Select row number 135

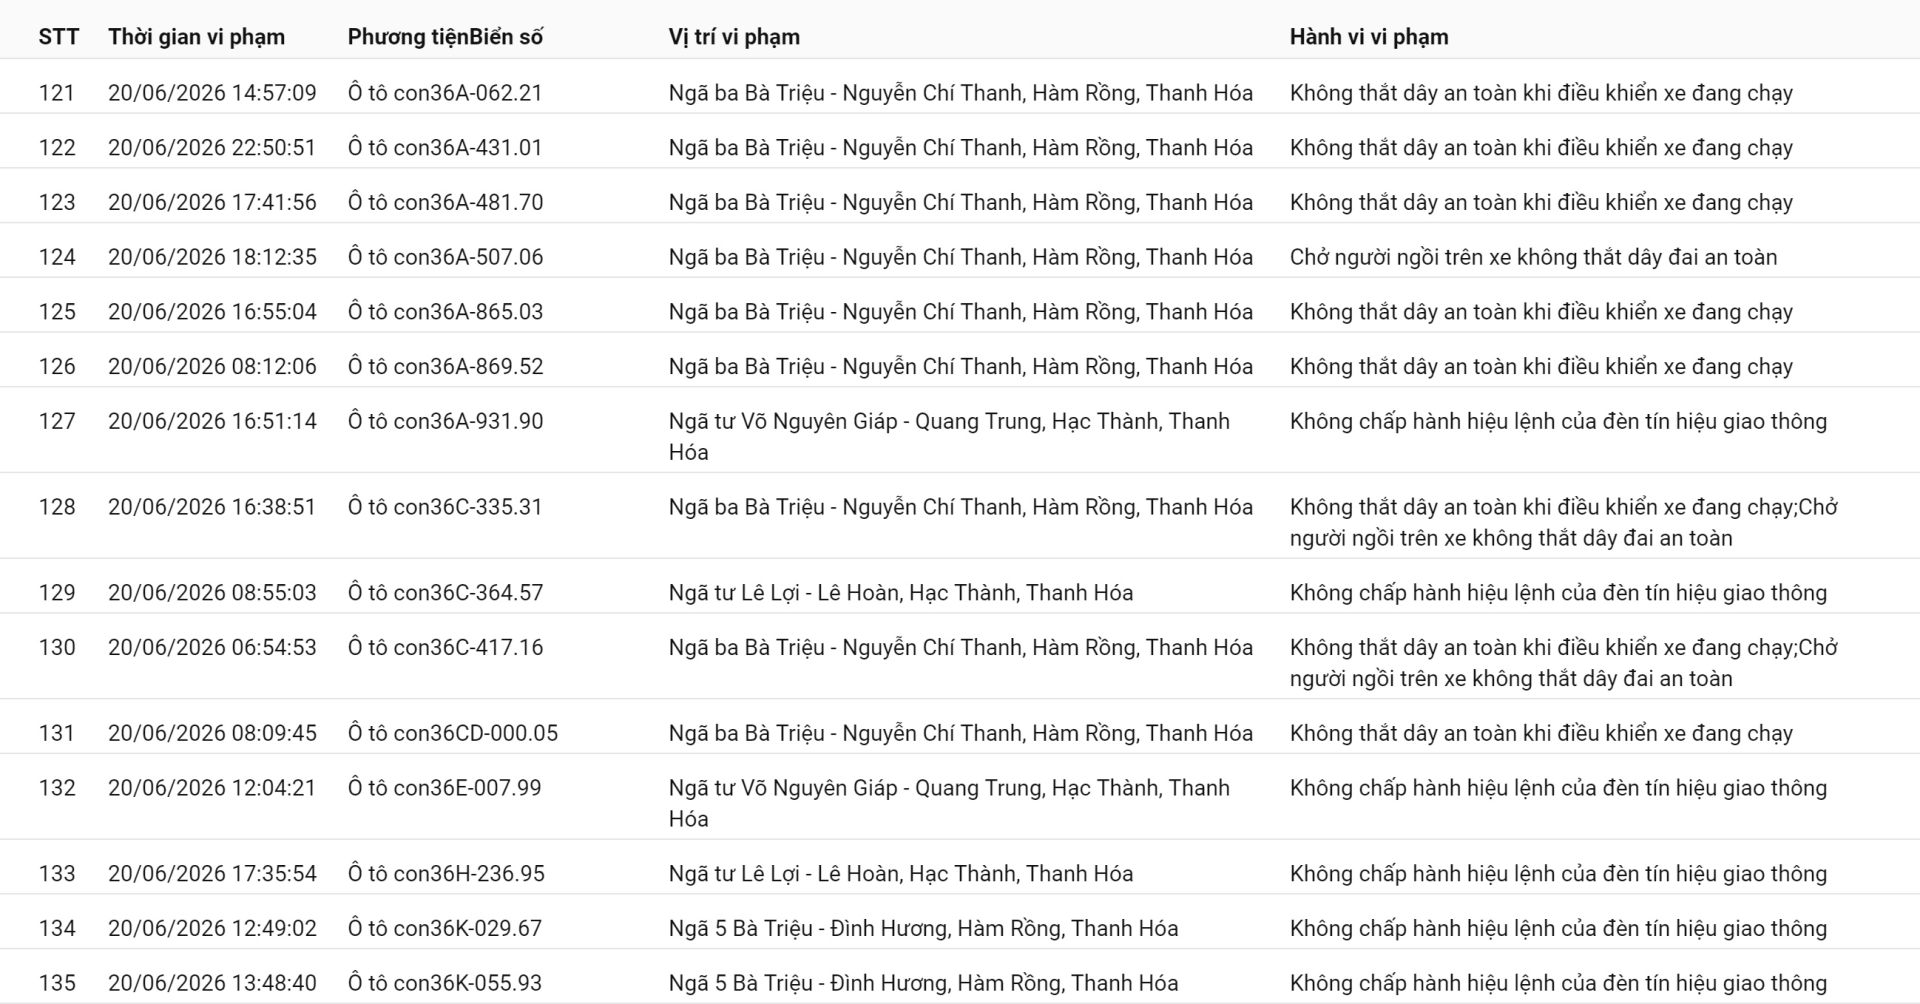pyautogui.click(x=57, y=984)
